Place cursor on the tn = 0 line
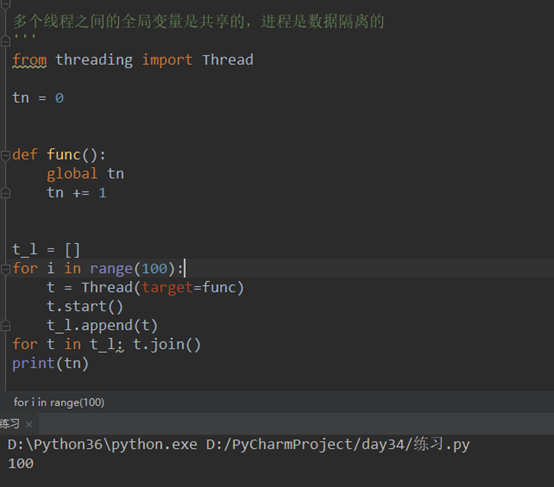 [38, 98]
